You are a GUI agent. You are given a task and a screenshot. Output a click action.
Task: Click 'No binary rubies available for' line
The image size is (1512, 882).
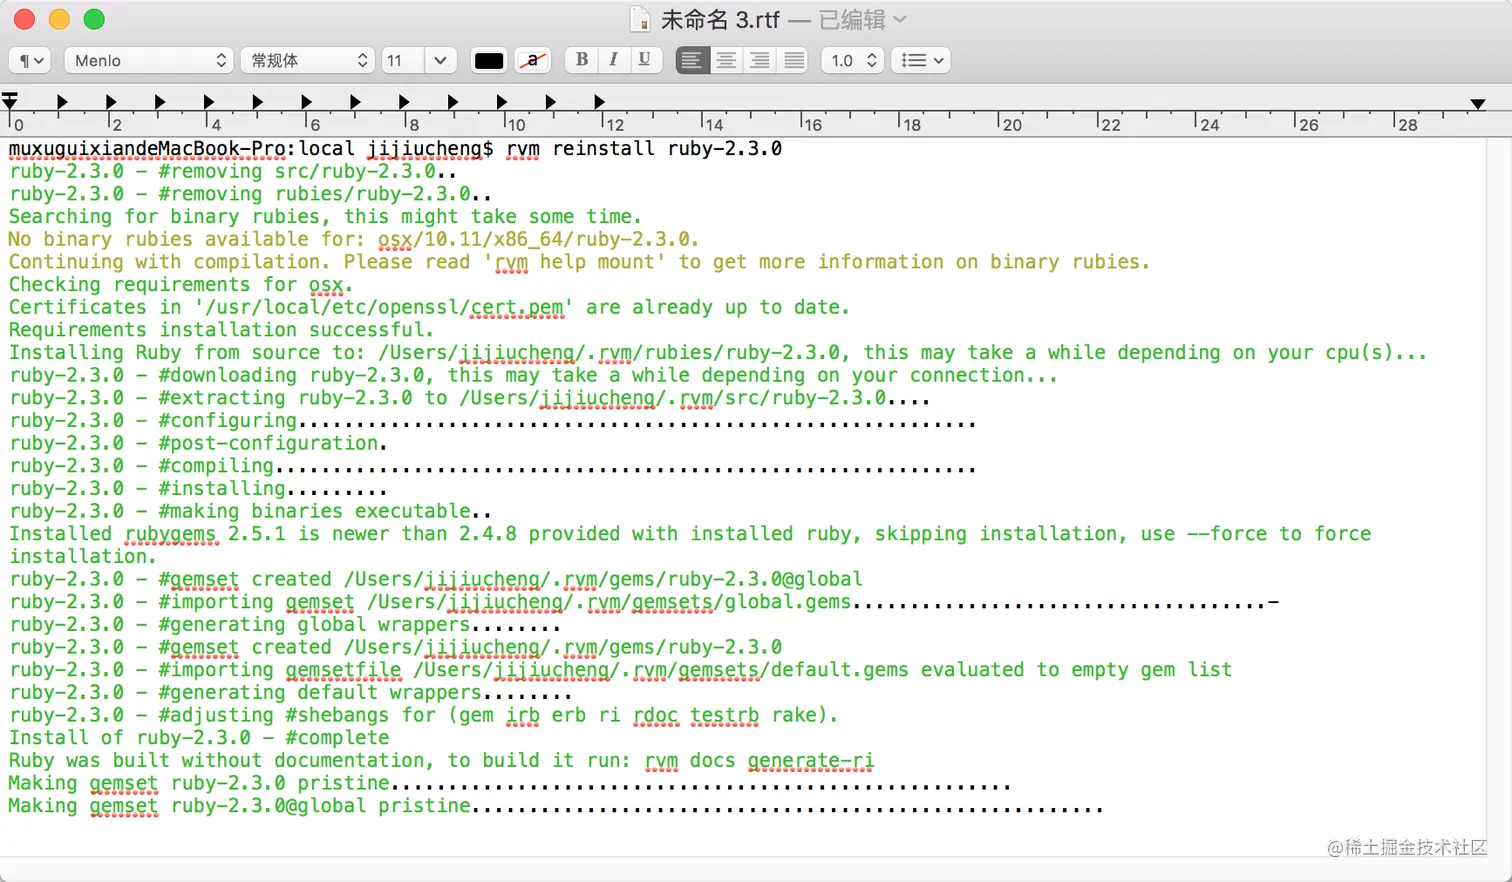pos(353,240)
